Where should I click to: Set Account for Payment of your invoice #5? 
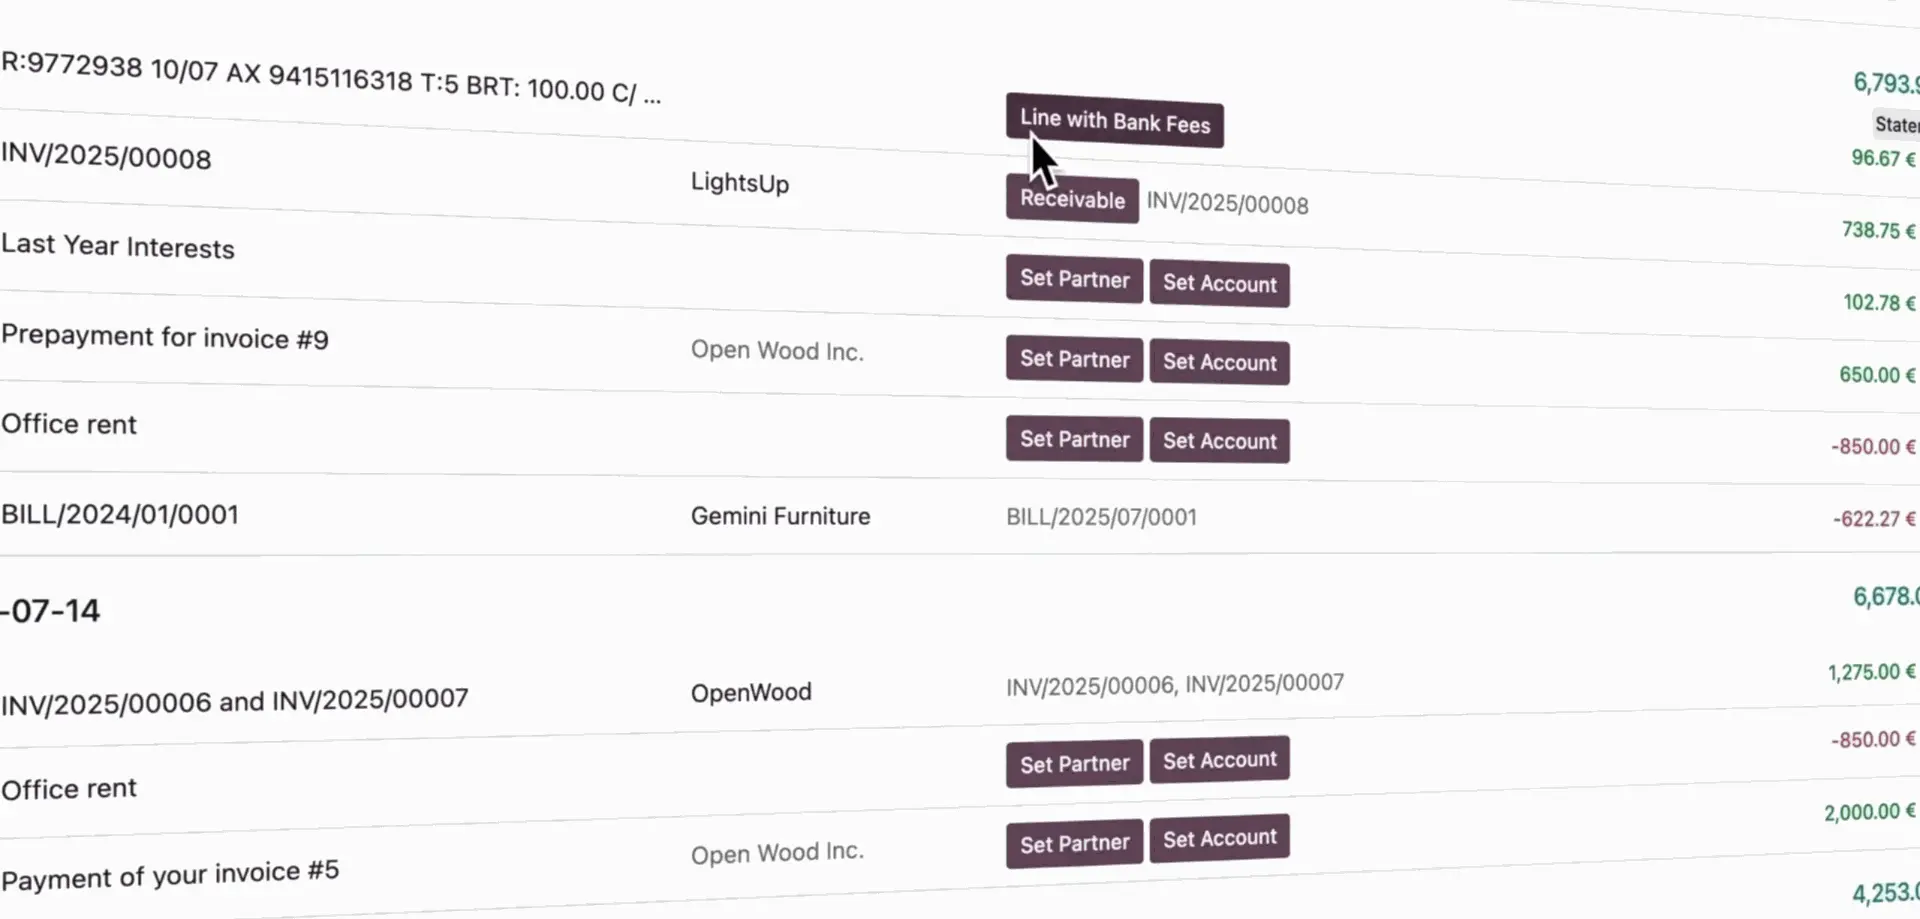(x=1219, y=838)
